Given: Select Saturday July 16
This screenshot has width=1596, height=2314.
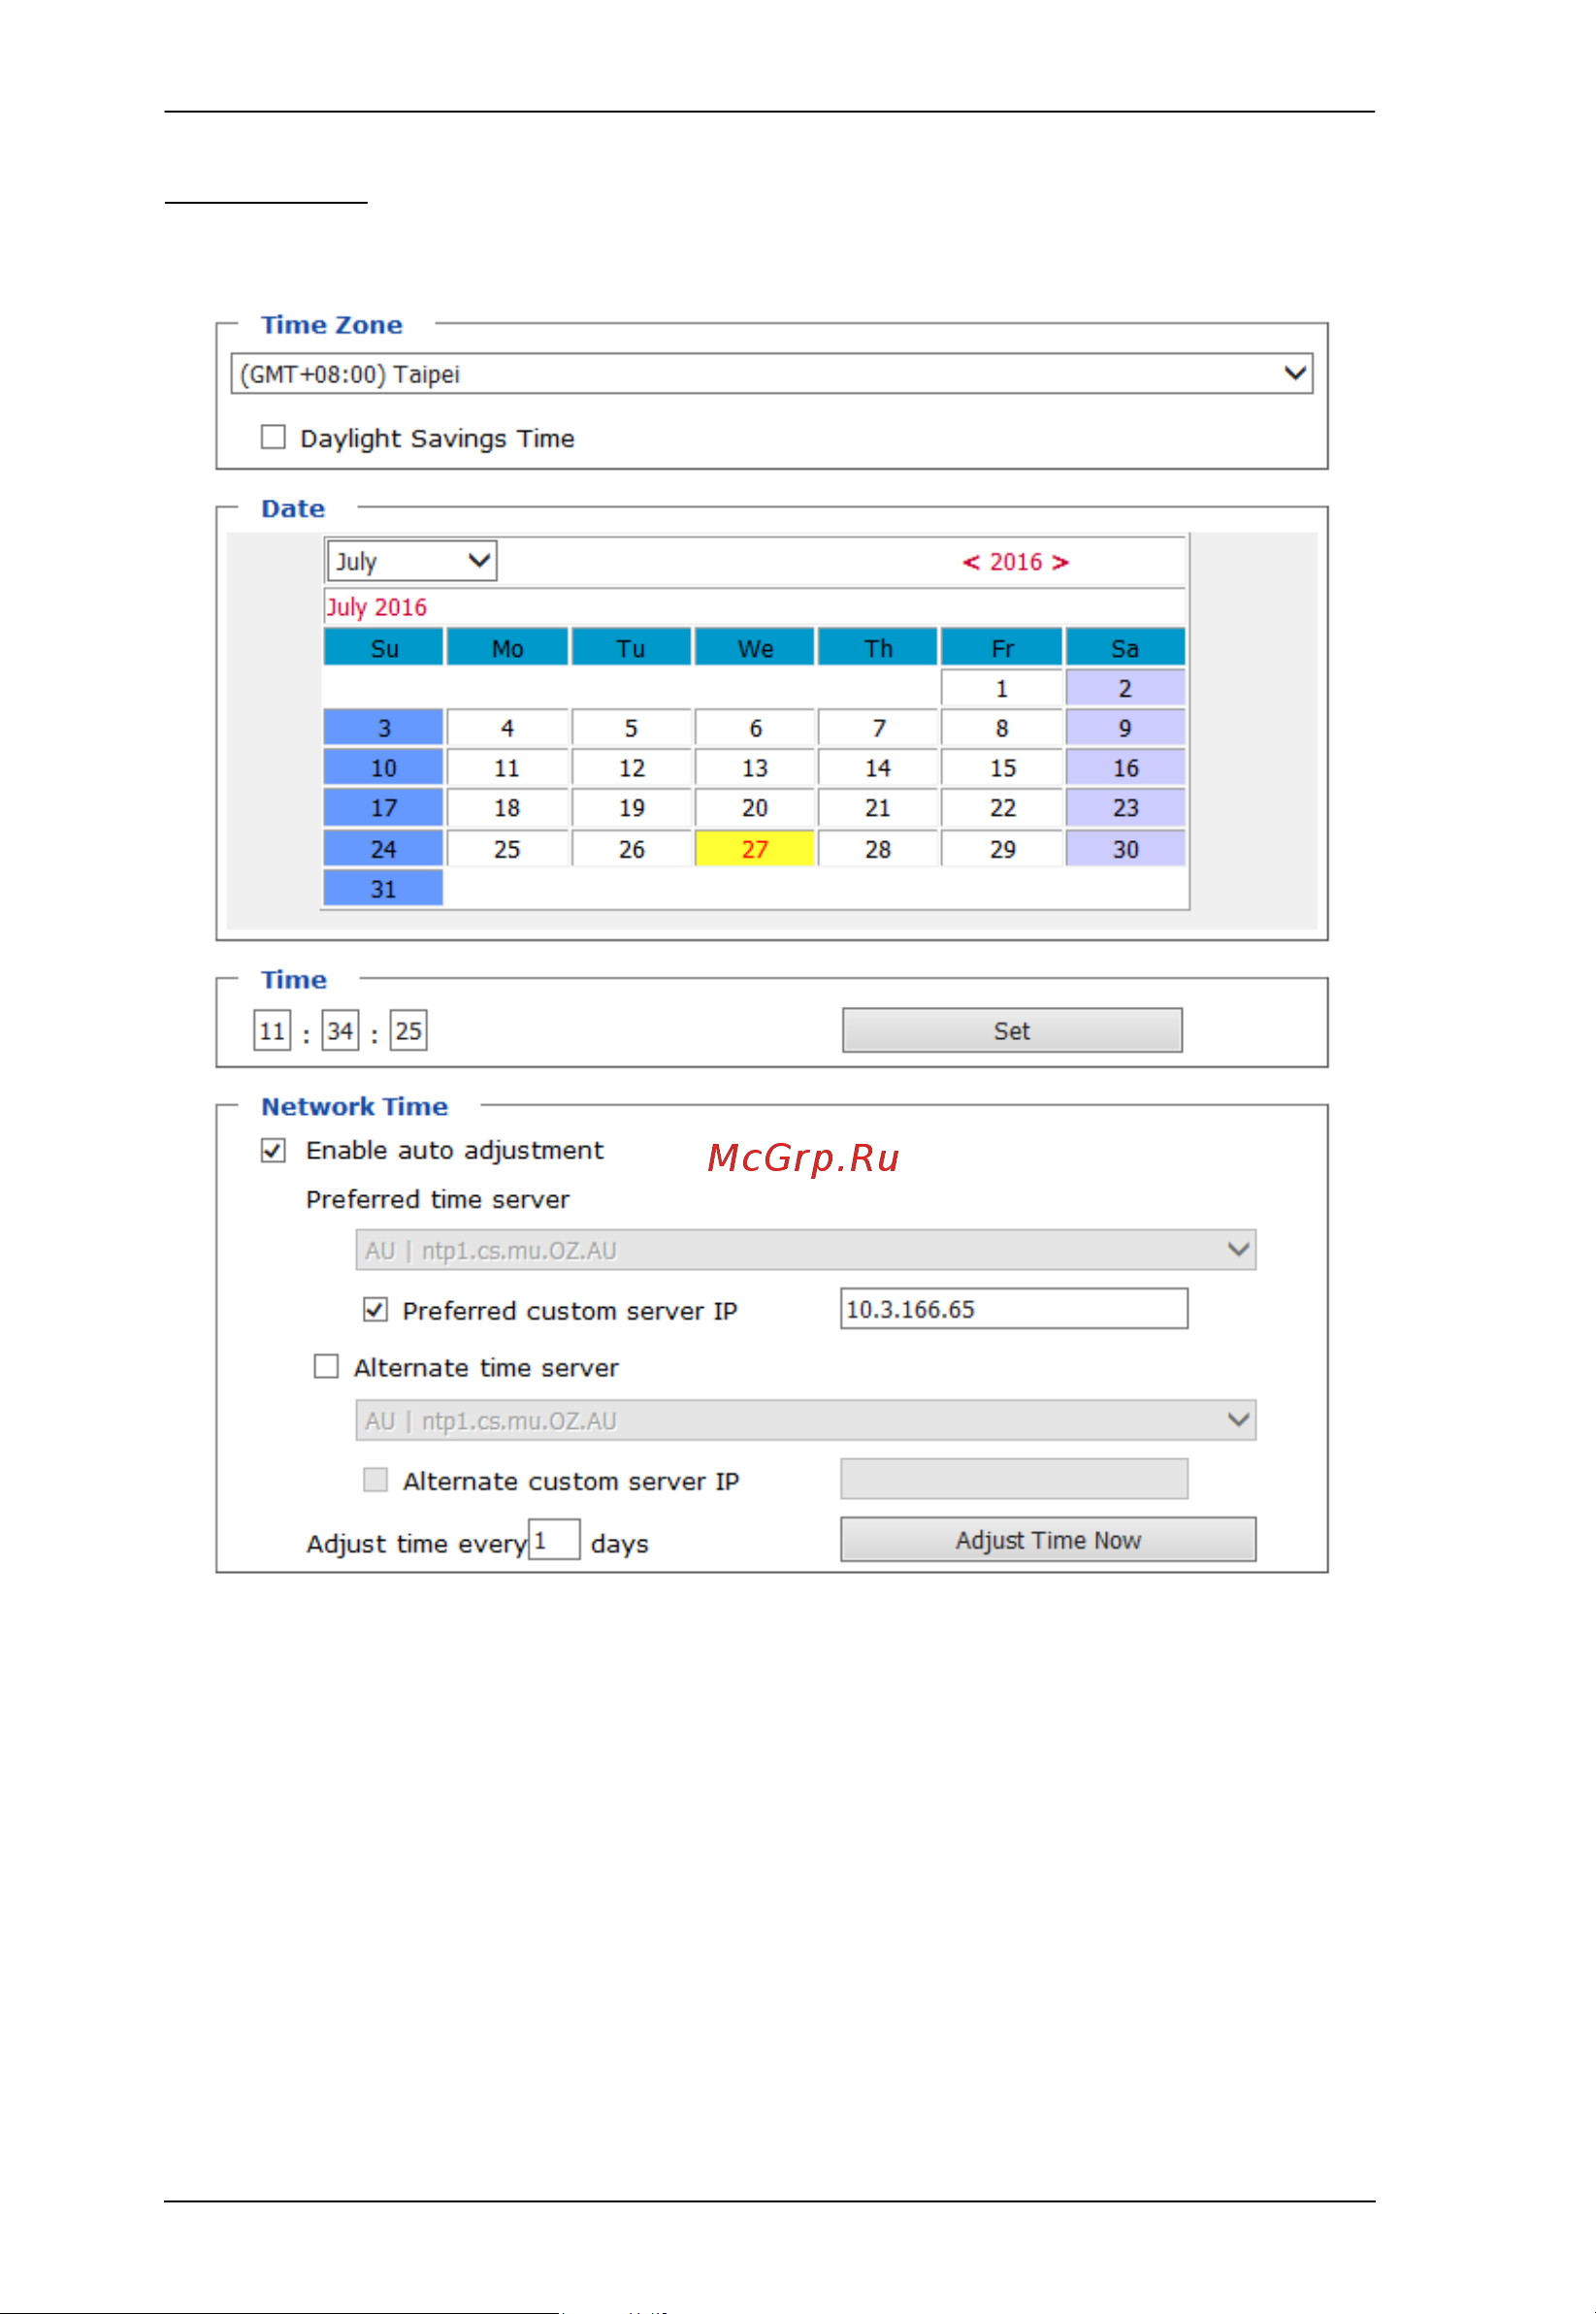Looking at the screenshot, I should pos(1125,768).
